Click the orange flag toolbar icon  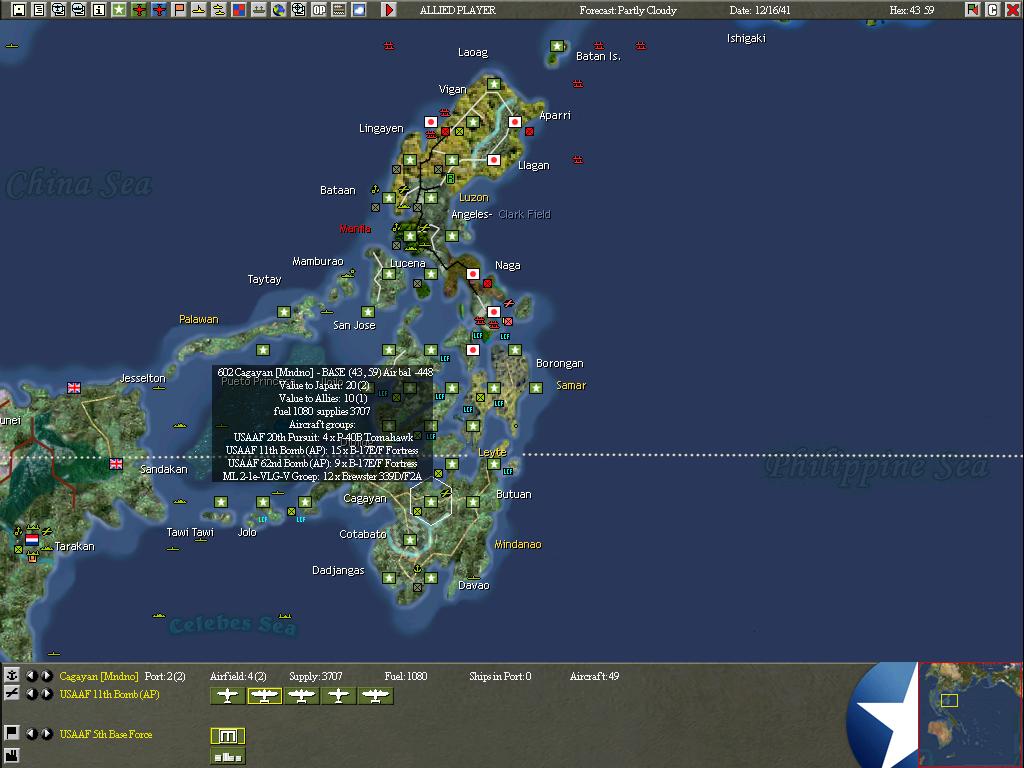[179, 10]
